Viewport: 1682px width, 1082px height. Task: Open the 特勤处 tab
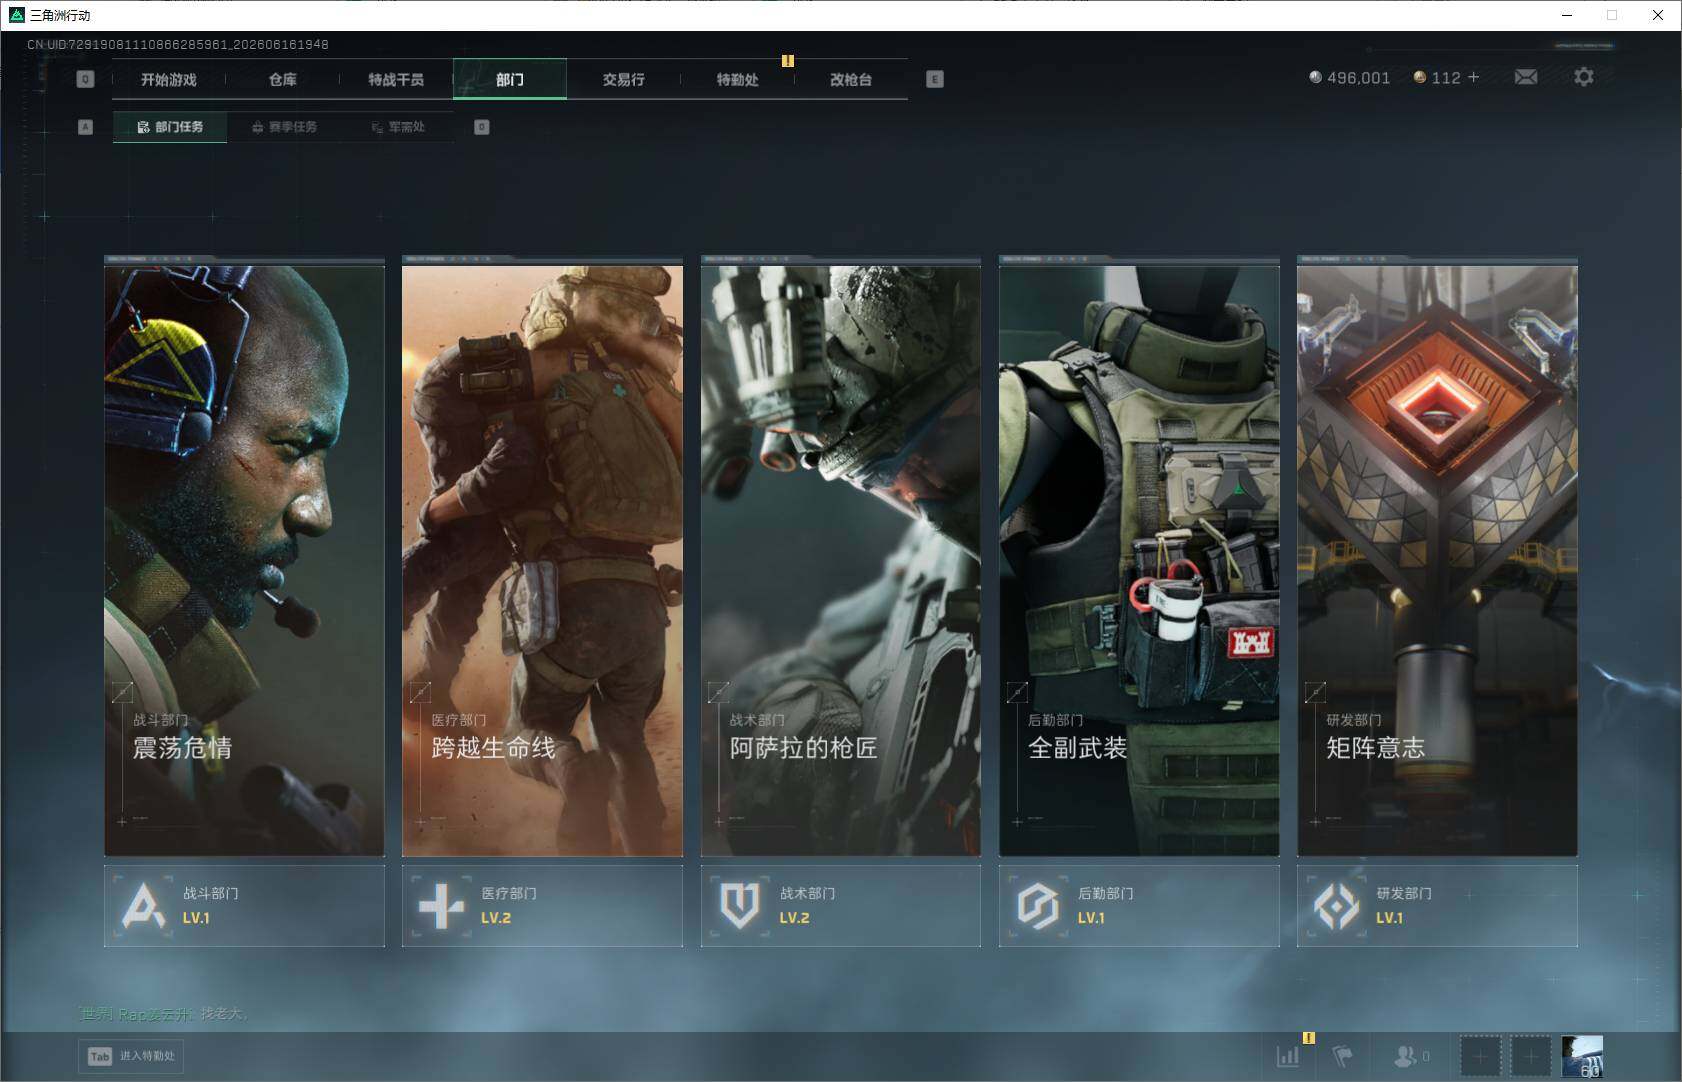[x=737, y=79]
